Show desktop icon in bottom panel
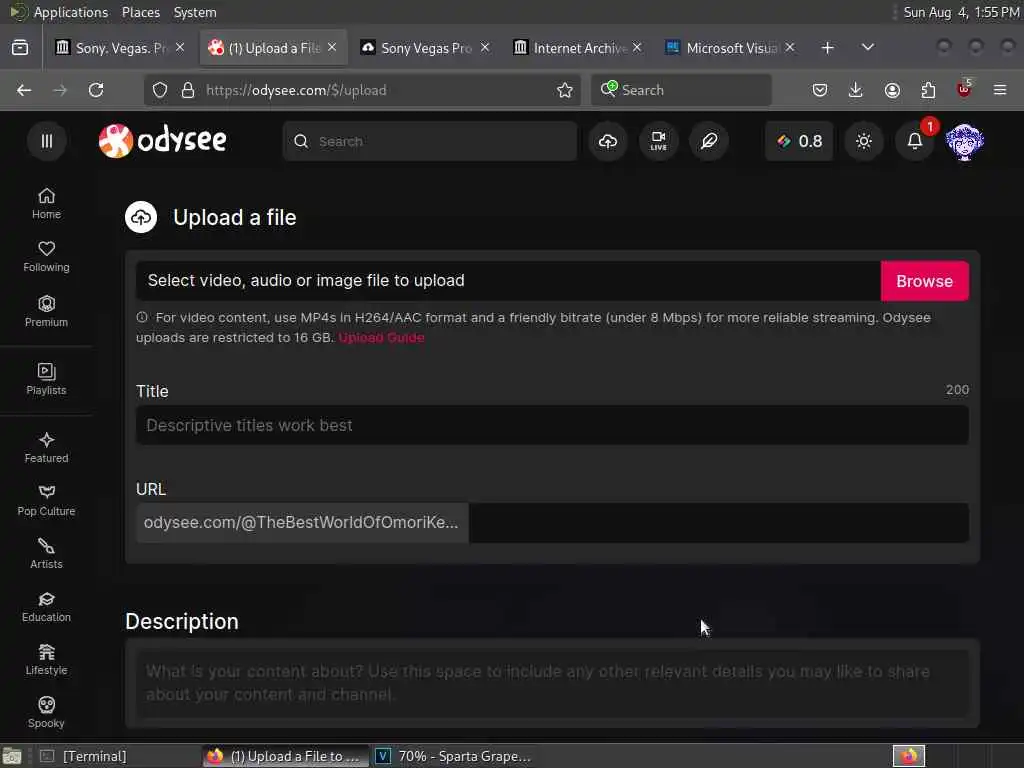1024x768 pixels. (12, 756)
